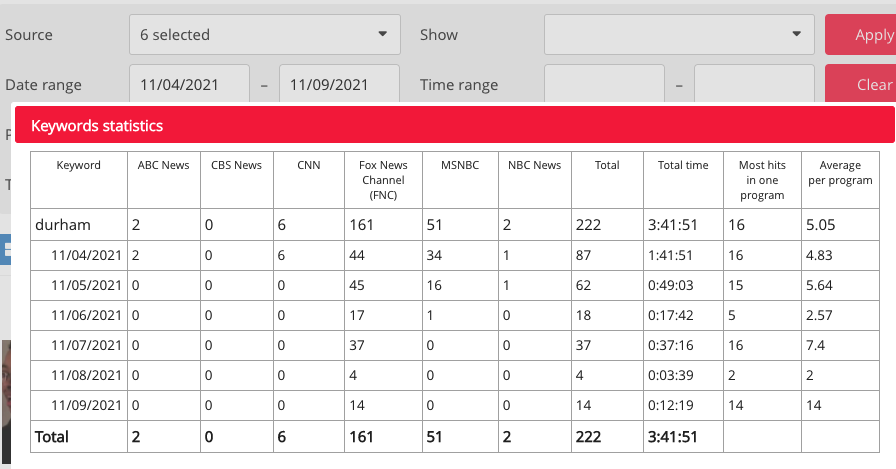Screen dimensions: 896x469
Task: Click the ABC News column header
Action: (x=163, y=180)
